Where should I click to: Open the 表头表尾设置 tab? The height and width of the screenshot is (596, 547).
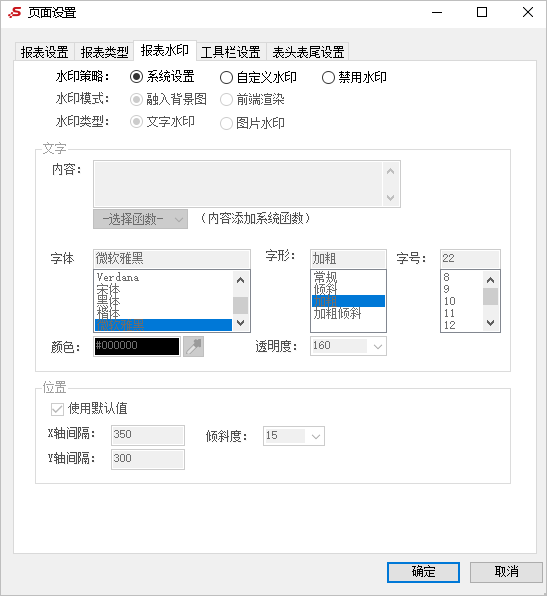tap(308, 52)
